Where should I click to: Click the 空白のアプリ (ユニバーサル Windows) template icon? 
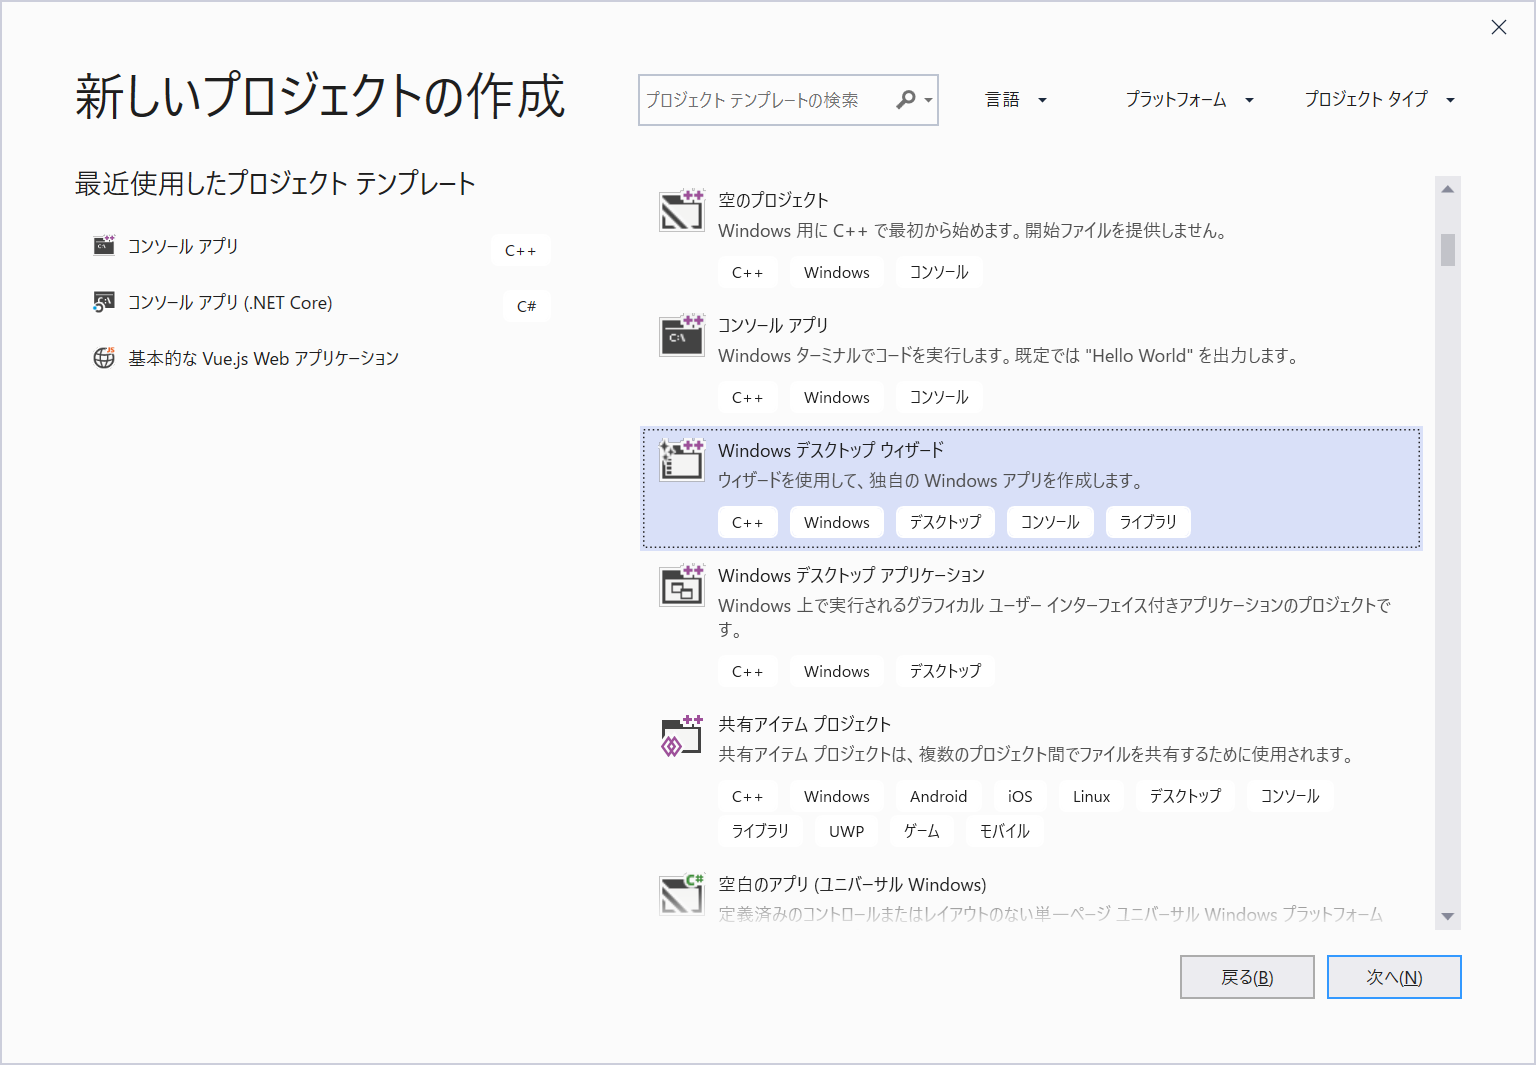coord(682,894)
